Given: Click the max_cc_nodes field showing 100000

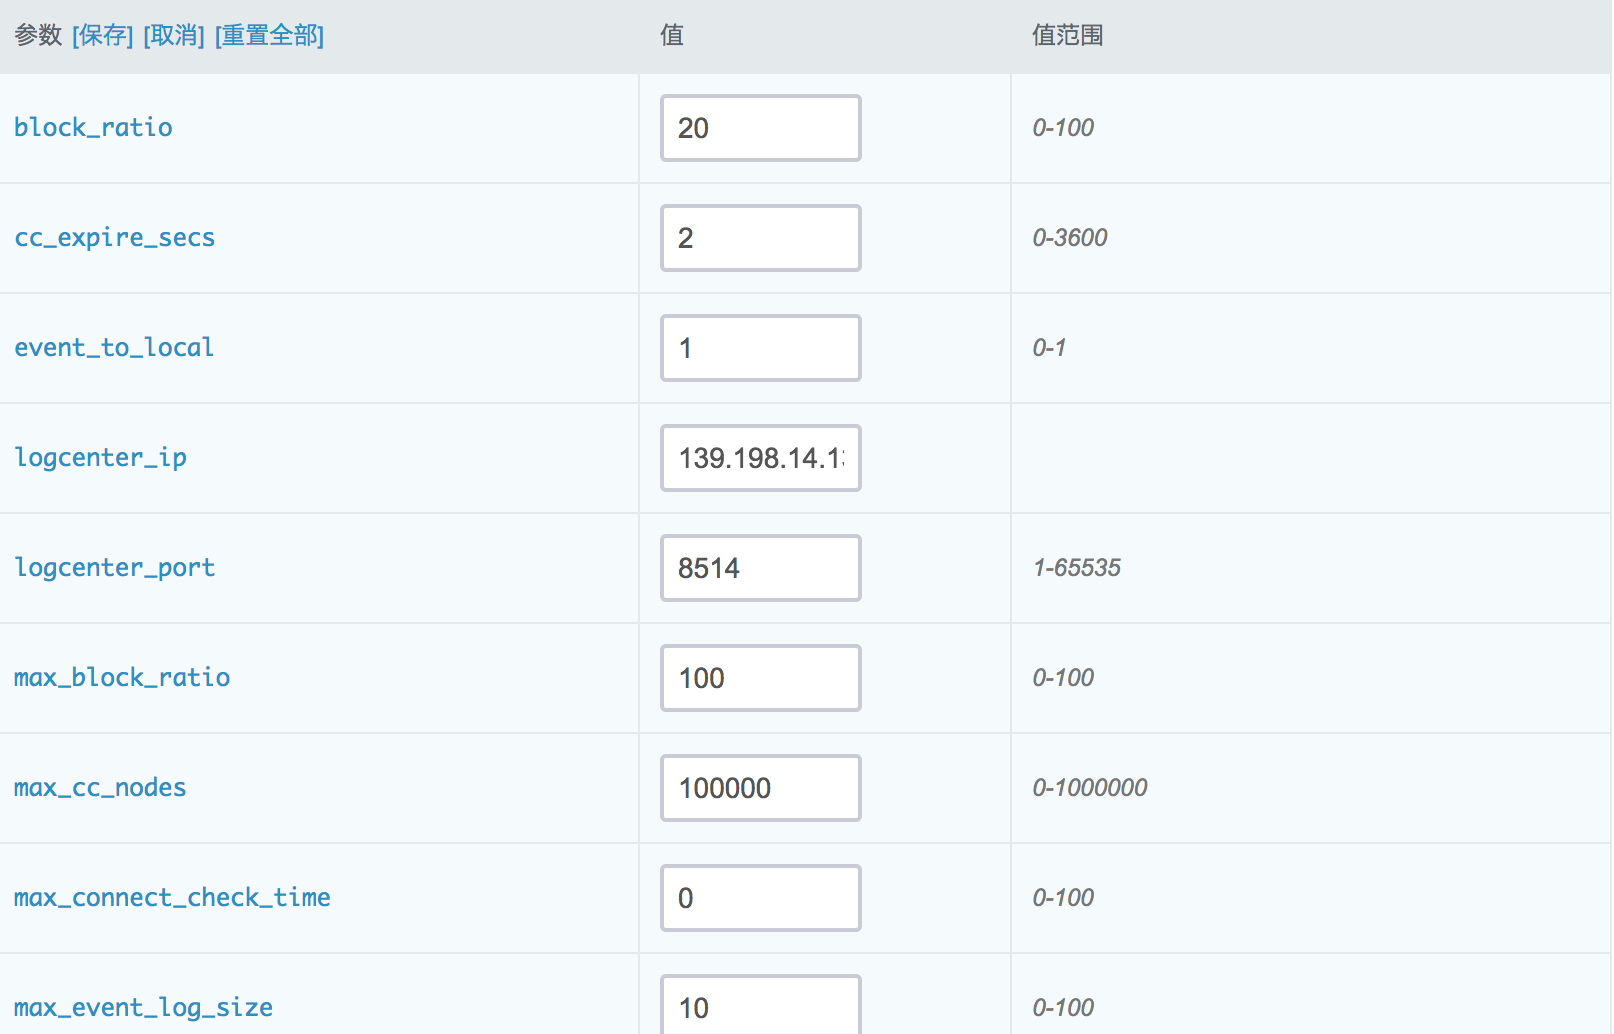Looking at the screenshot, I should click(760, 788).
